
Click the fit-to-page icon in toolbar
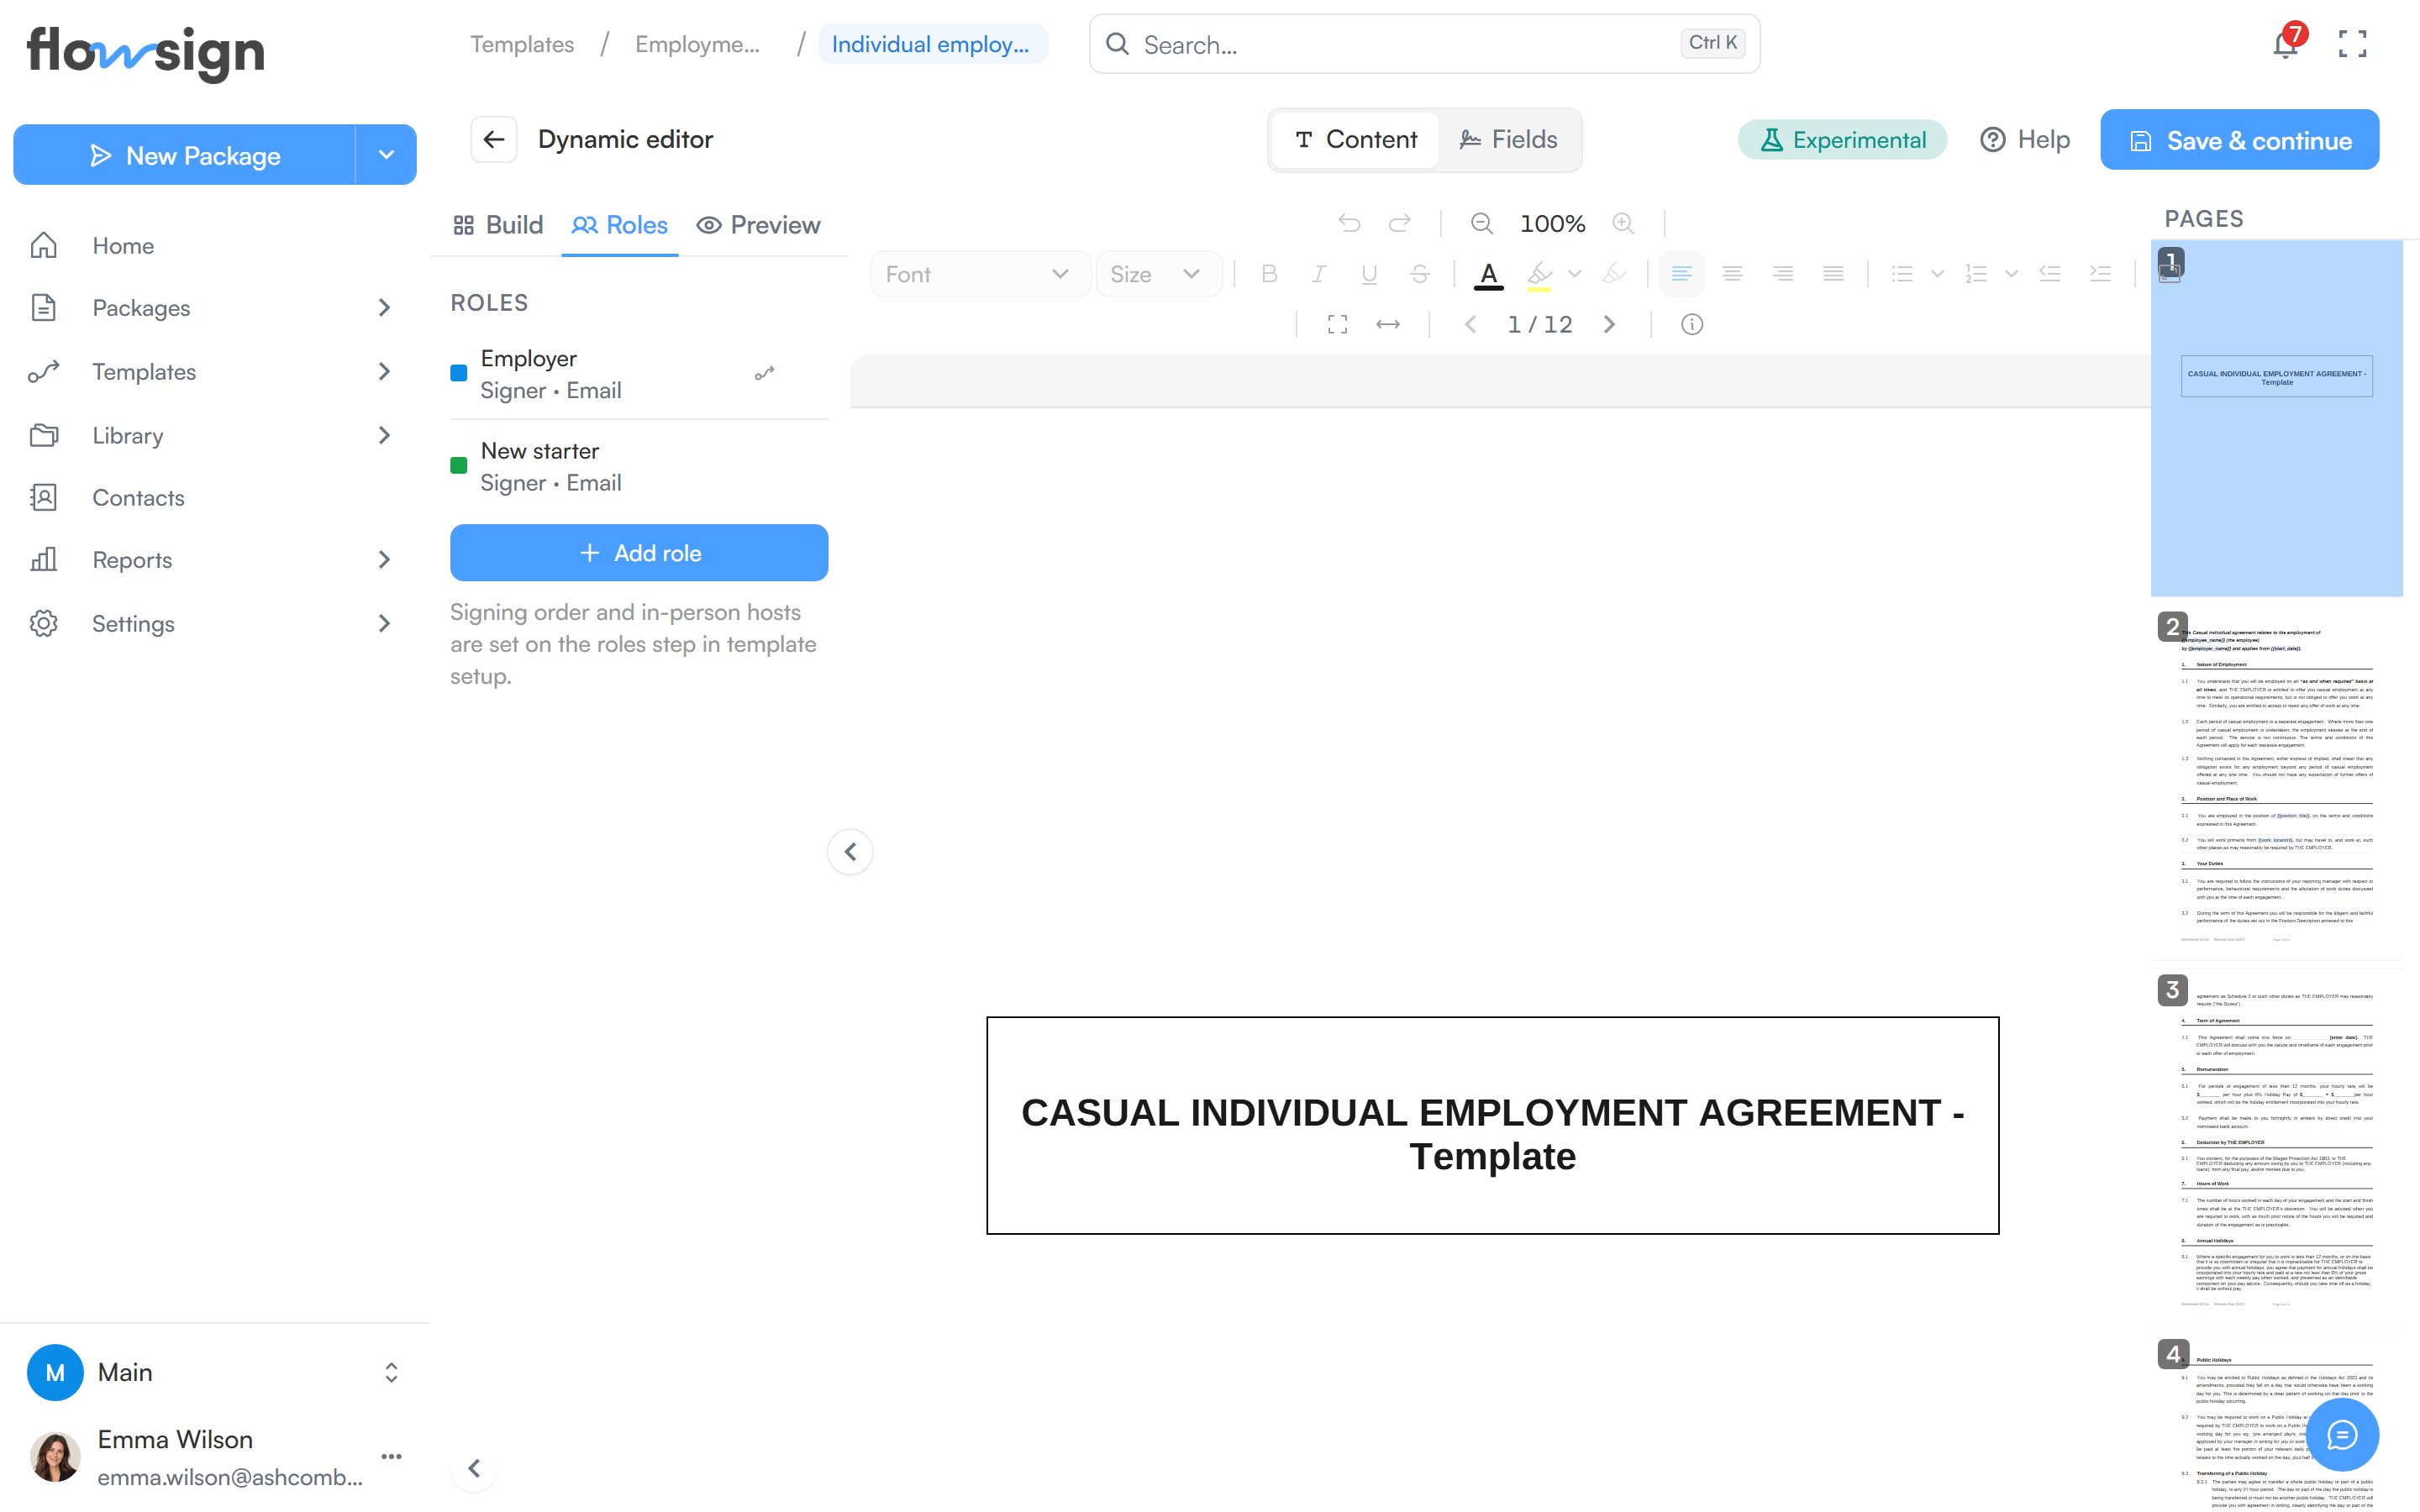(x=1337, y=324)
